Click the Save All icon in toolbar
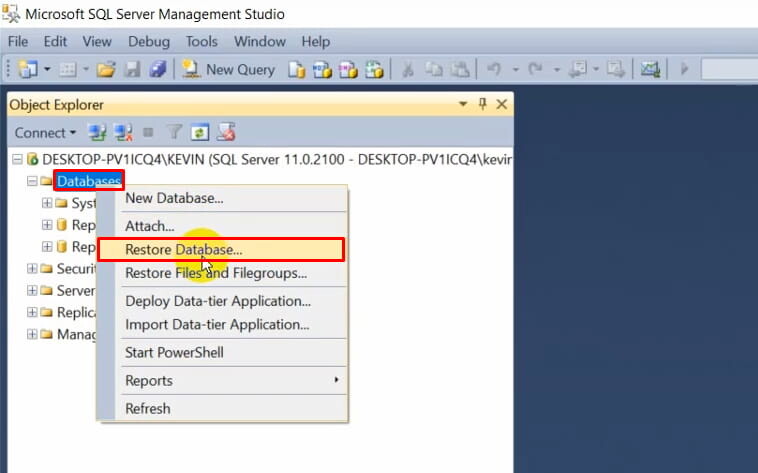This screenshot has height=473, width=758. click(158, 70)
